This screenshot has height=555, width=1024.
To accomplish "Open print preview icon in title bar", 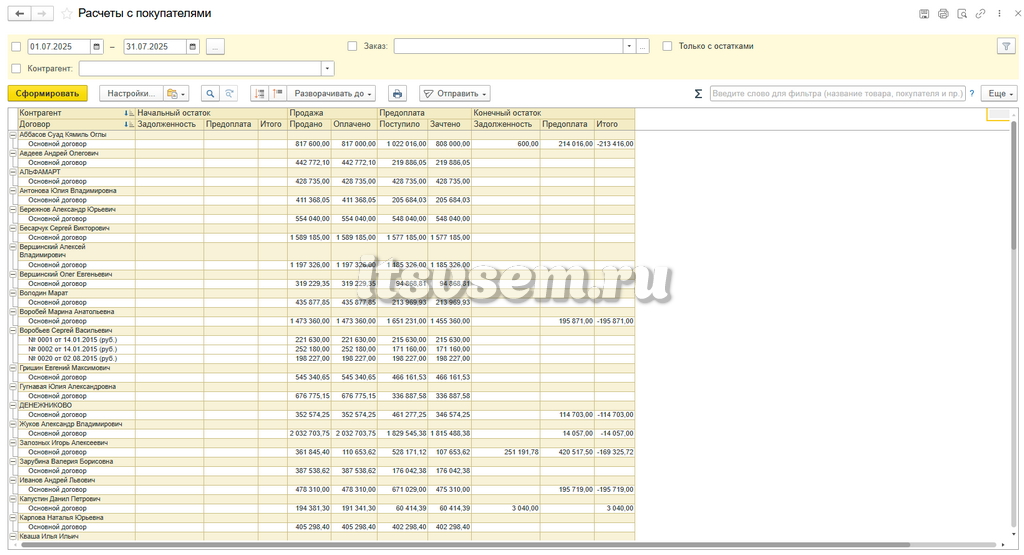I will 961,14.
